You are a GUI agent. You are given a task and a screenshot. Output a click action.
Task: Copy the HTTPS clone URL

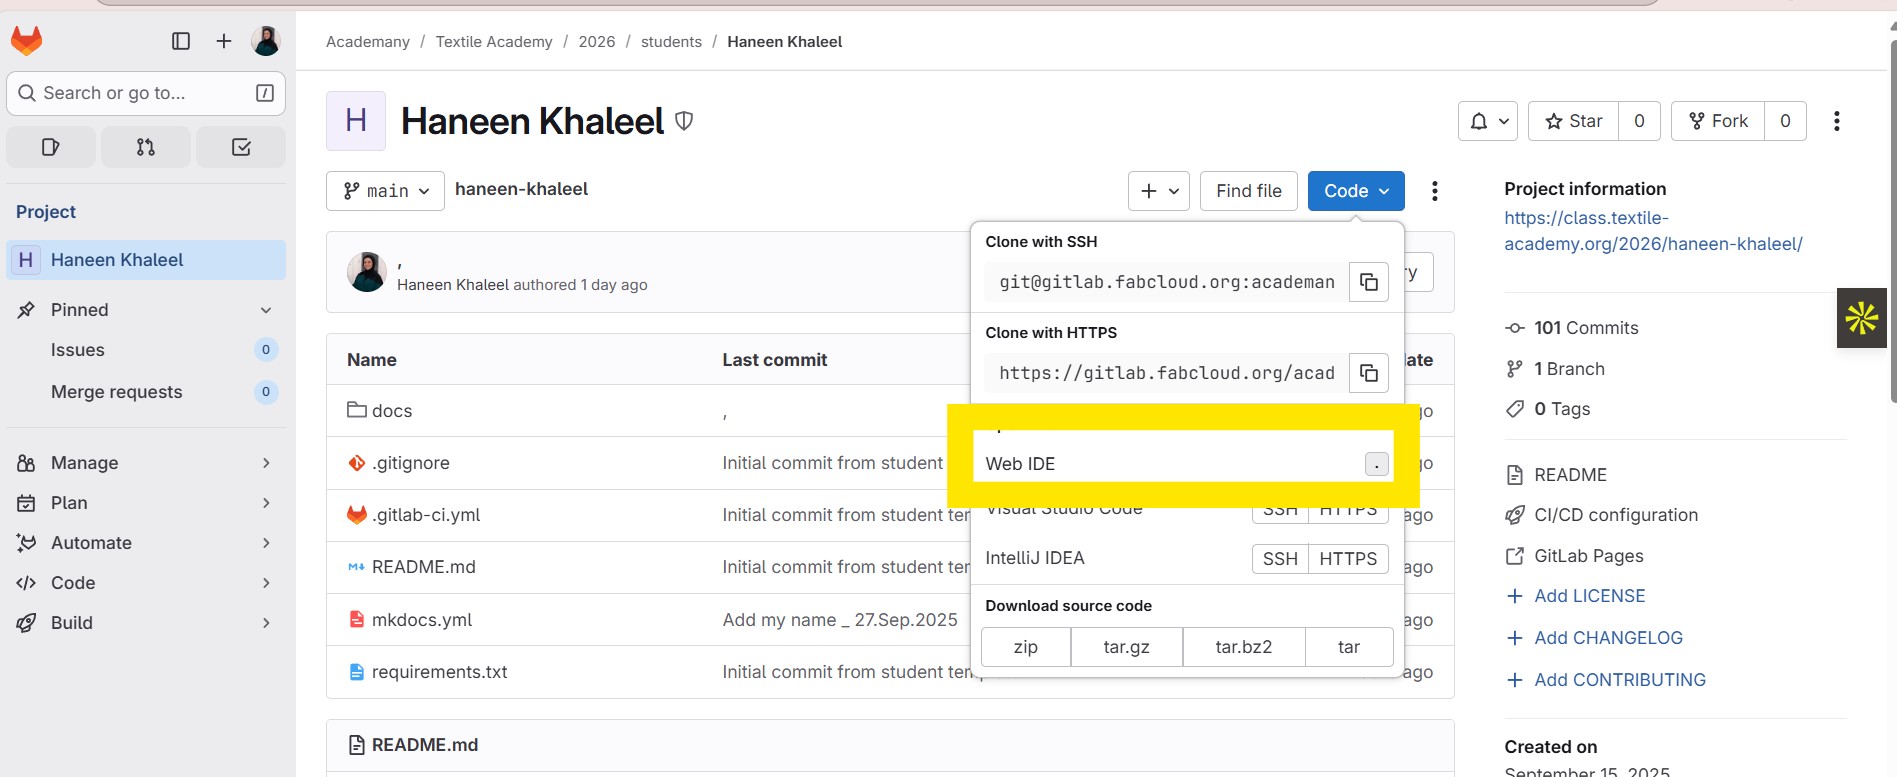1369,373
